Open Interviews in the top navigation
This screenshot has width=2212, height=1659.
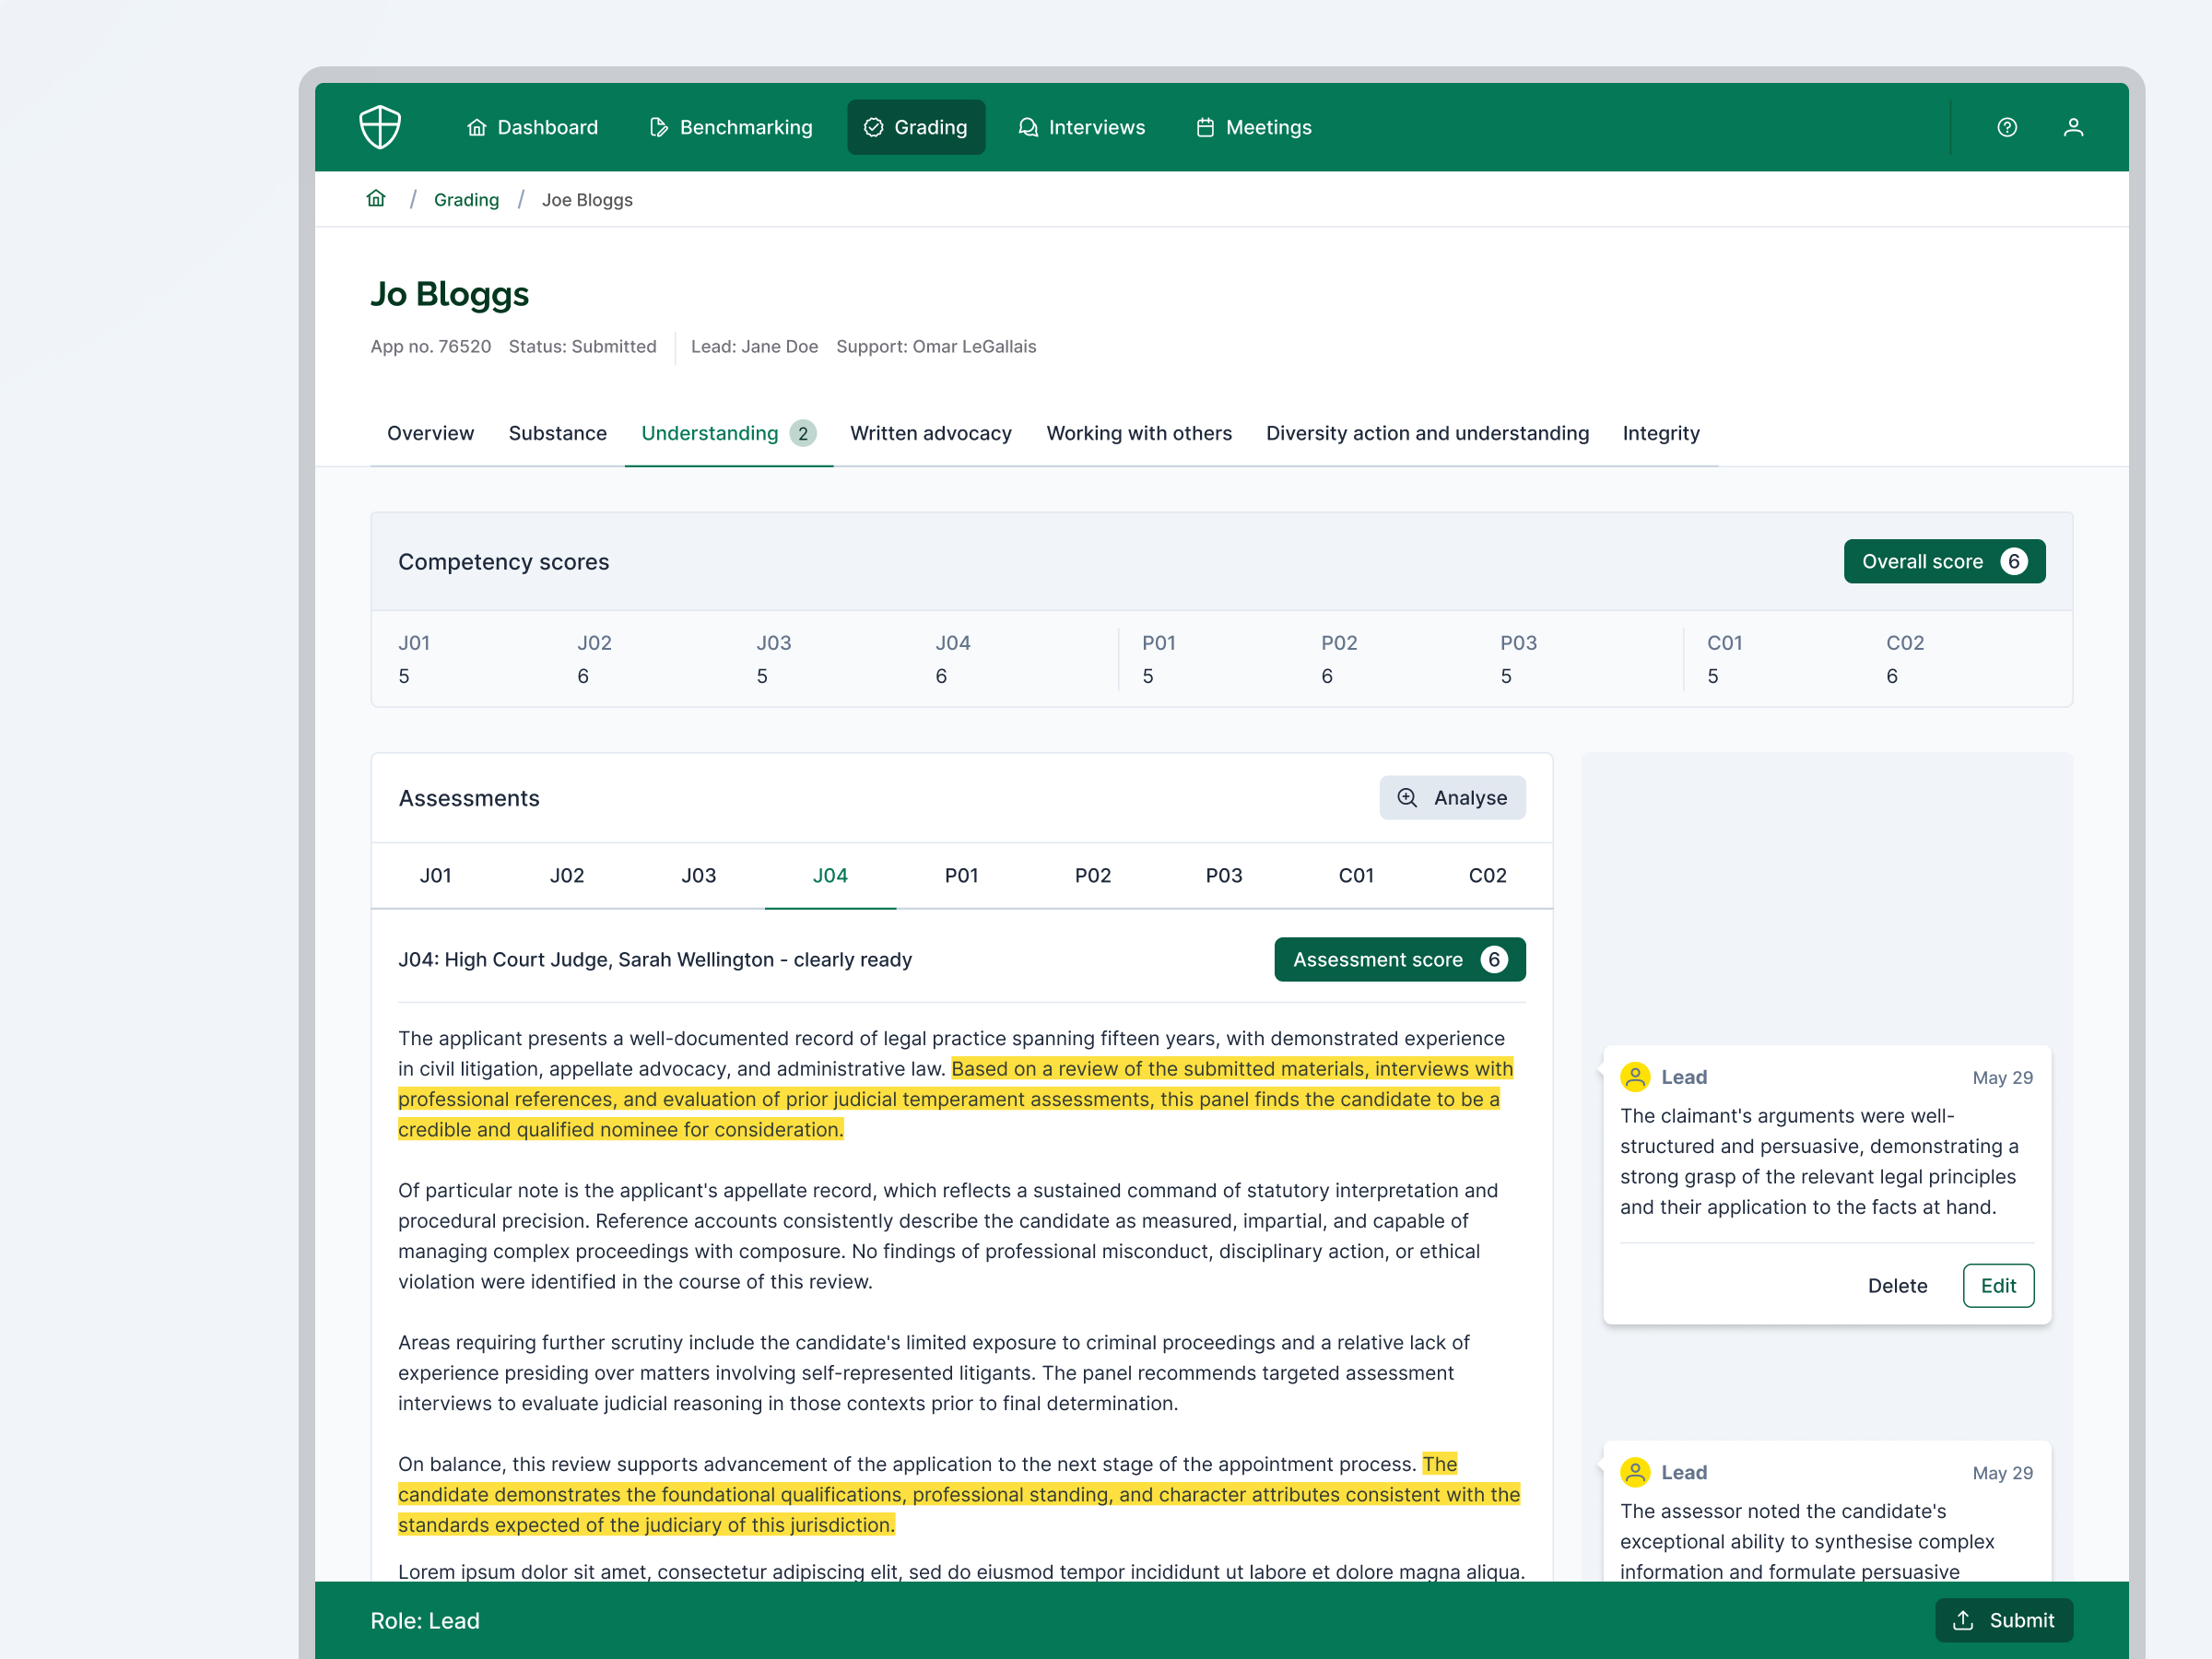click(1082, 127)
